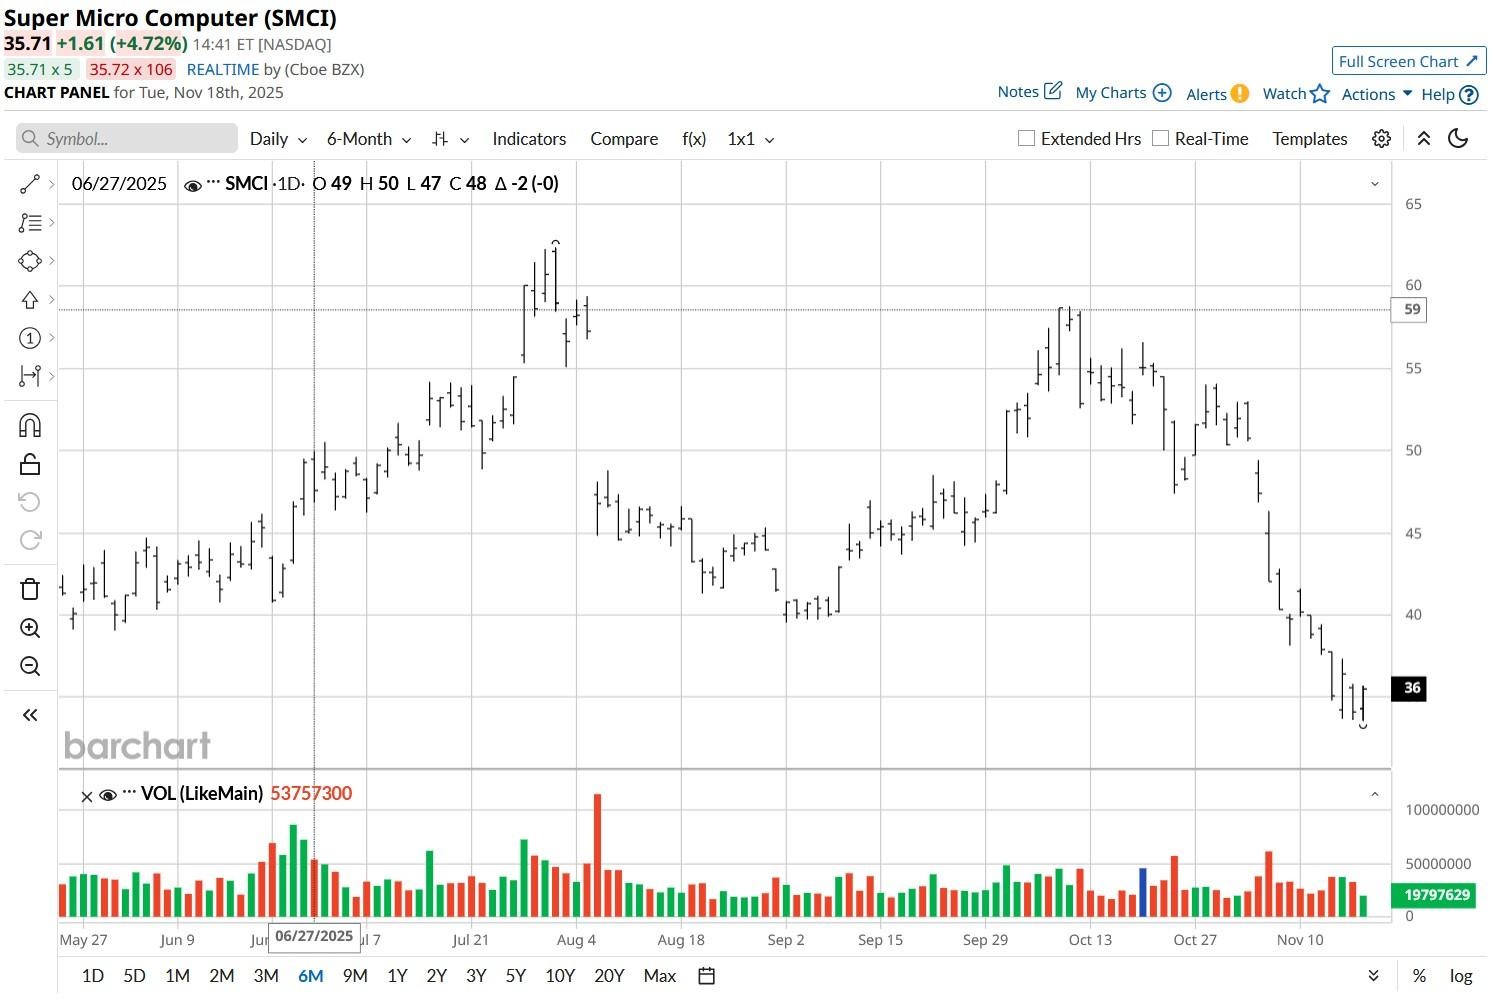Screen dimensions: 1495x1002
Task: Remove the VOL indicator pane
Action: coord(86,796)
